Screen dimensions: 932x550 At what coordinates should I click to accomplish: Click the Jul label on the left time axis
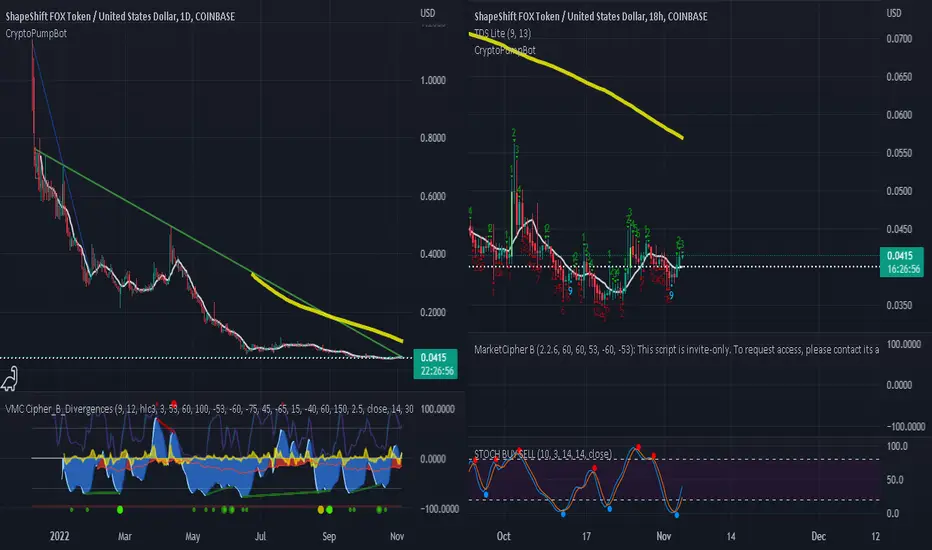pos(260,536)
